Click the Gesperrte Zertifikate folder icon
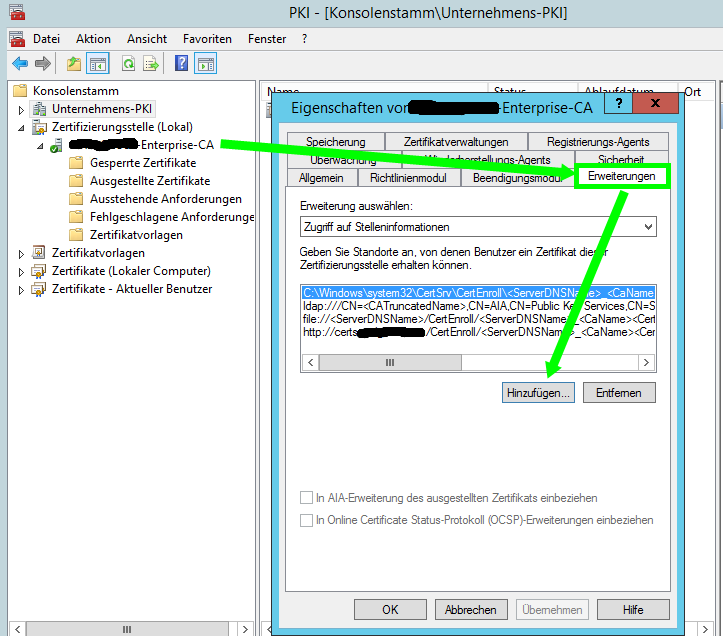723x636 pixels. coord(76,163)
